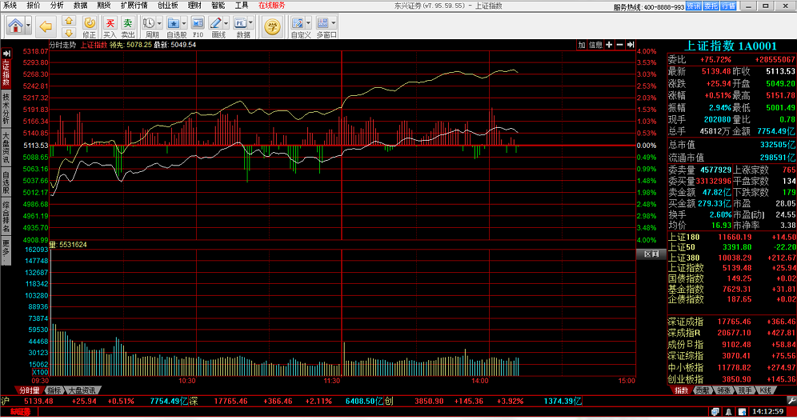Click the green 卖出 sell icon

(x=128, y=27)
